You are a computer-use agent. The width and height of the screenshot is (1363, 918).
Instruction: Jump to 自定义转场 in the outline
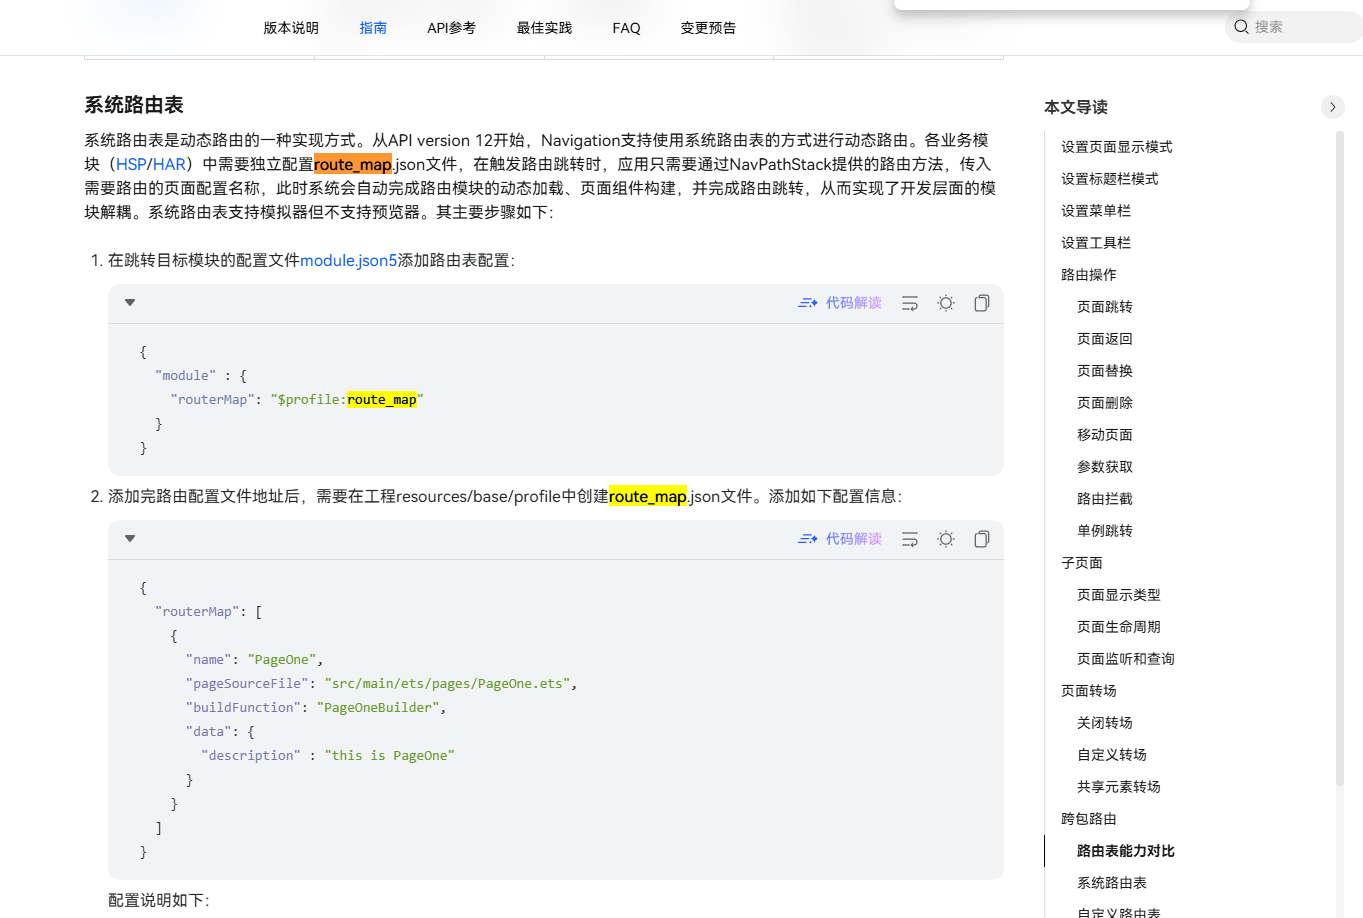coord(1111,755)
